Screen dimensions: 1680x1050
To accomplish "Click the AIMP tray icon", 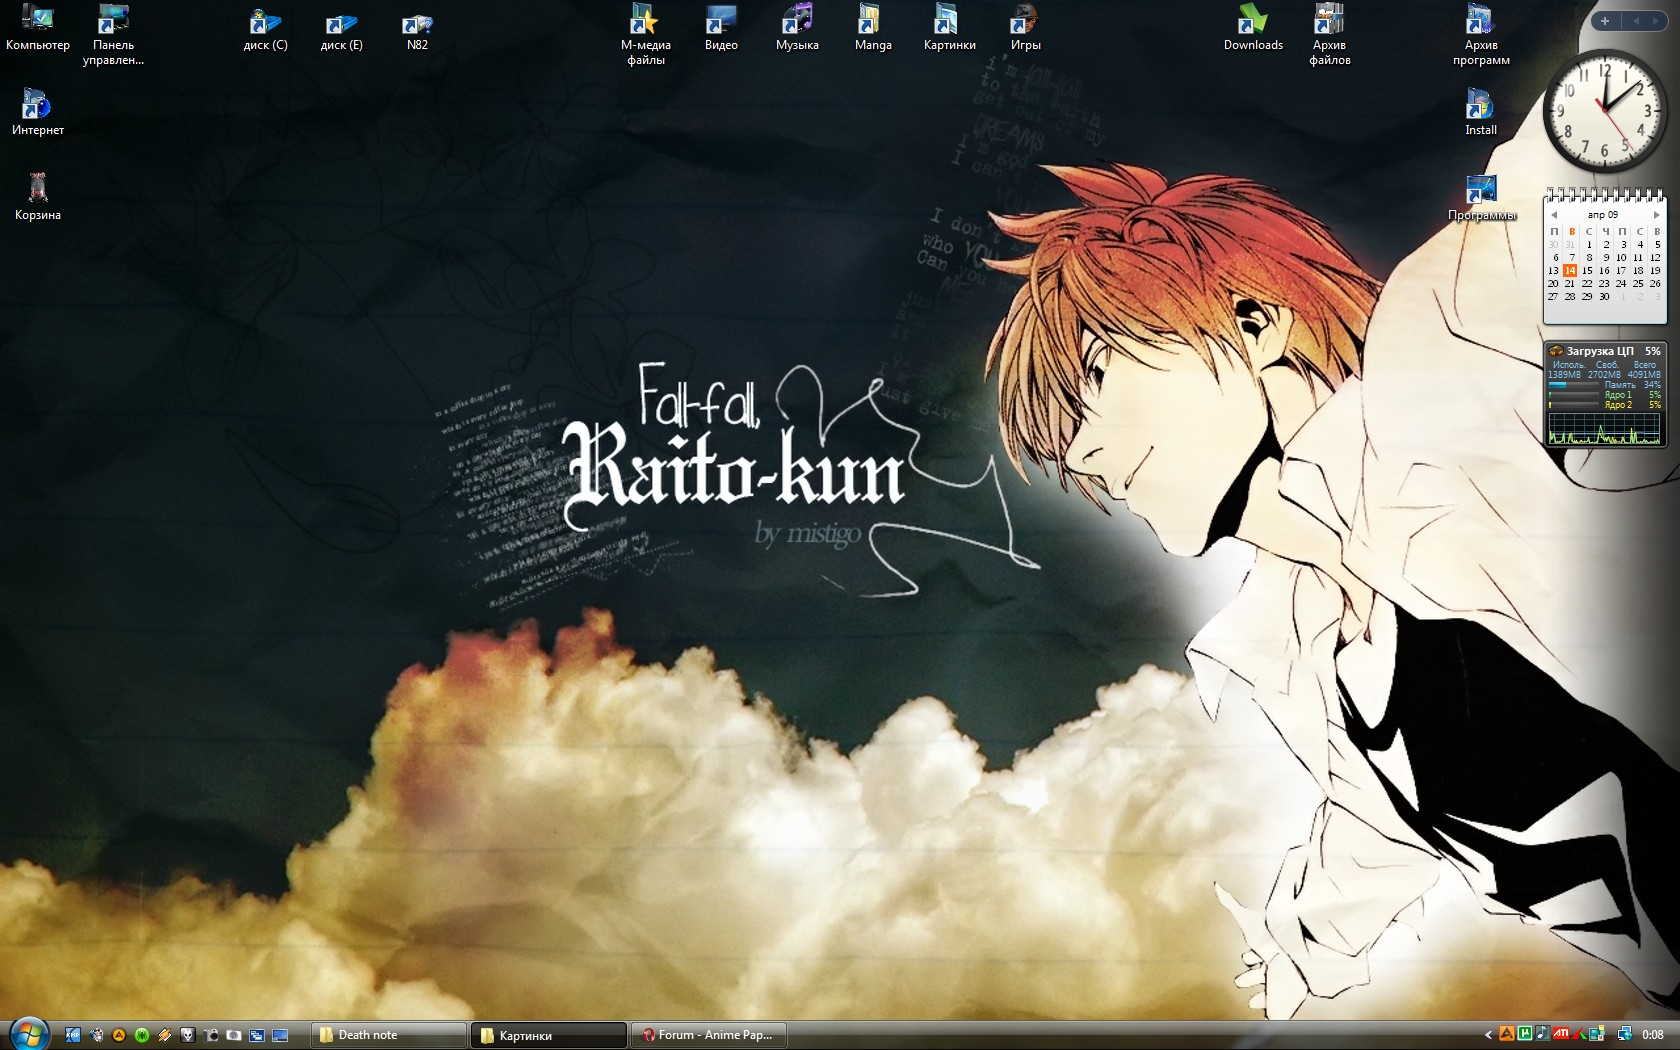I will tap(1506, 1034).
